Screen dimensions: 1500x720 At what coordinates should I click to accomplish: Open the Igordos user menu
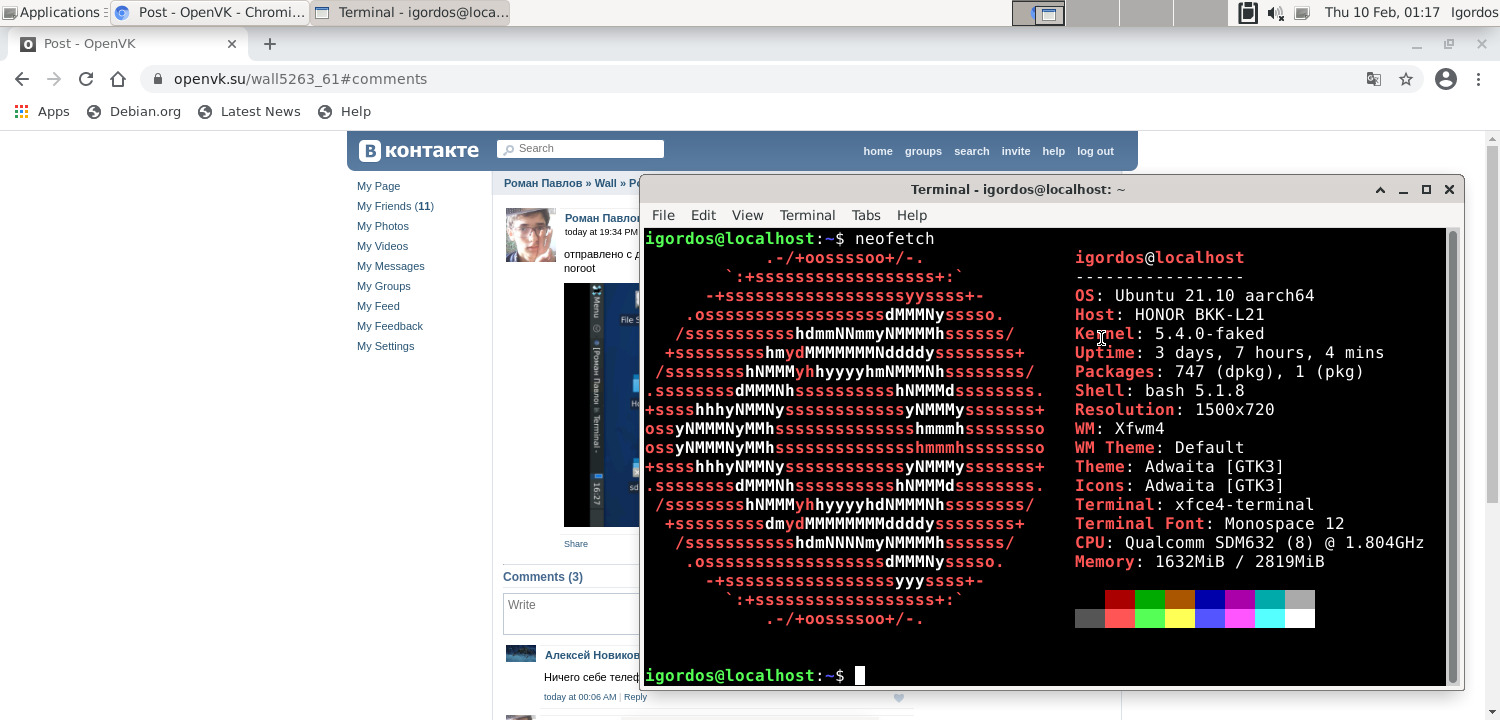pyautogui.click(x=1474, y=13)
